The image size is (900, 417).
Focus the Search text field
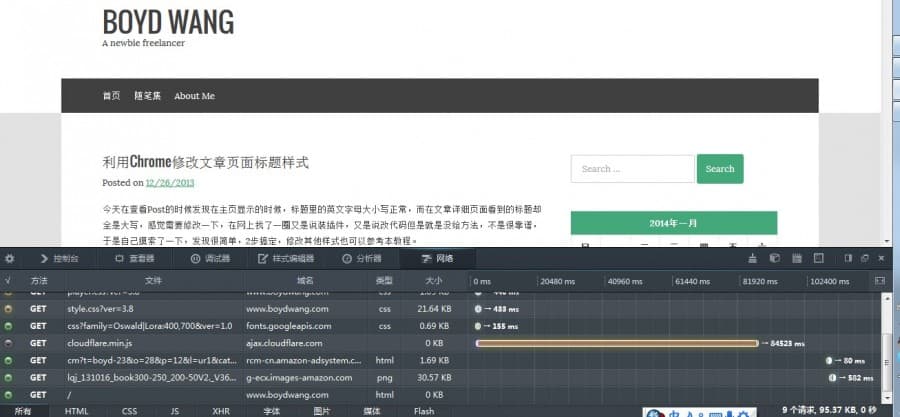[632, 169]
